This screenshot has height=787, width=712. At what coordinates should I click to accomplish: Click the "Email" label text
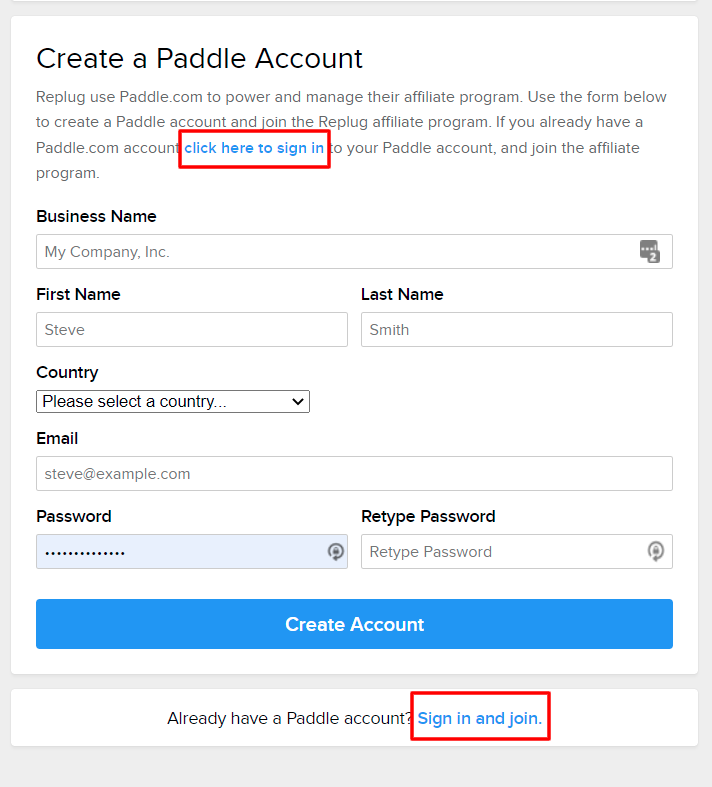tap(57, 438)
